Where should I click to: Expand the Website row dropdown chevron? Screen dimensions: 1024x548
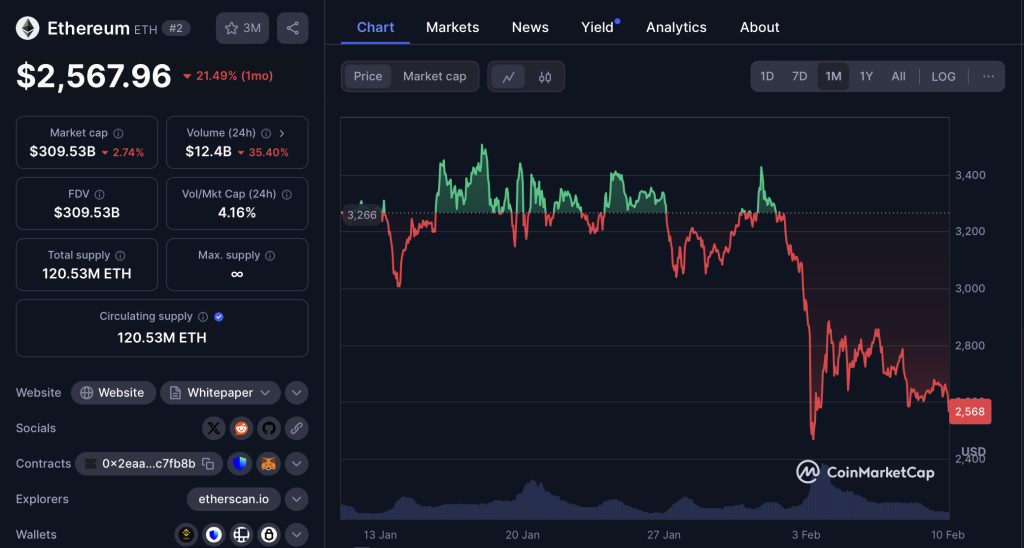click(x=296, y=393)
